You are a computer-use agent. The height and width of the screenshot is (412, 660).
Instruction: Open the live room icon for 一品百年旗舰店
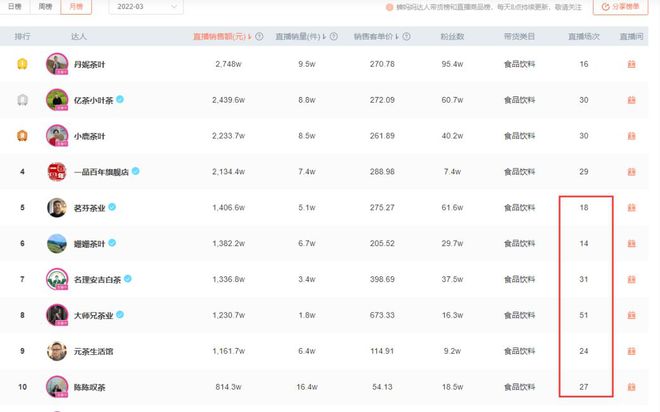631,172
